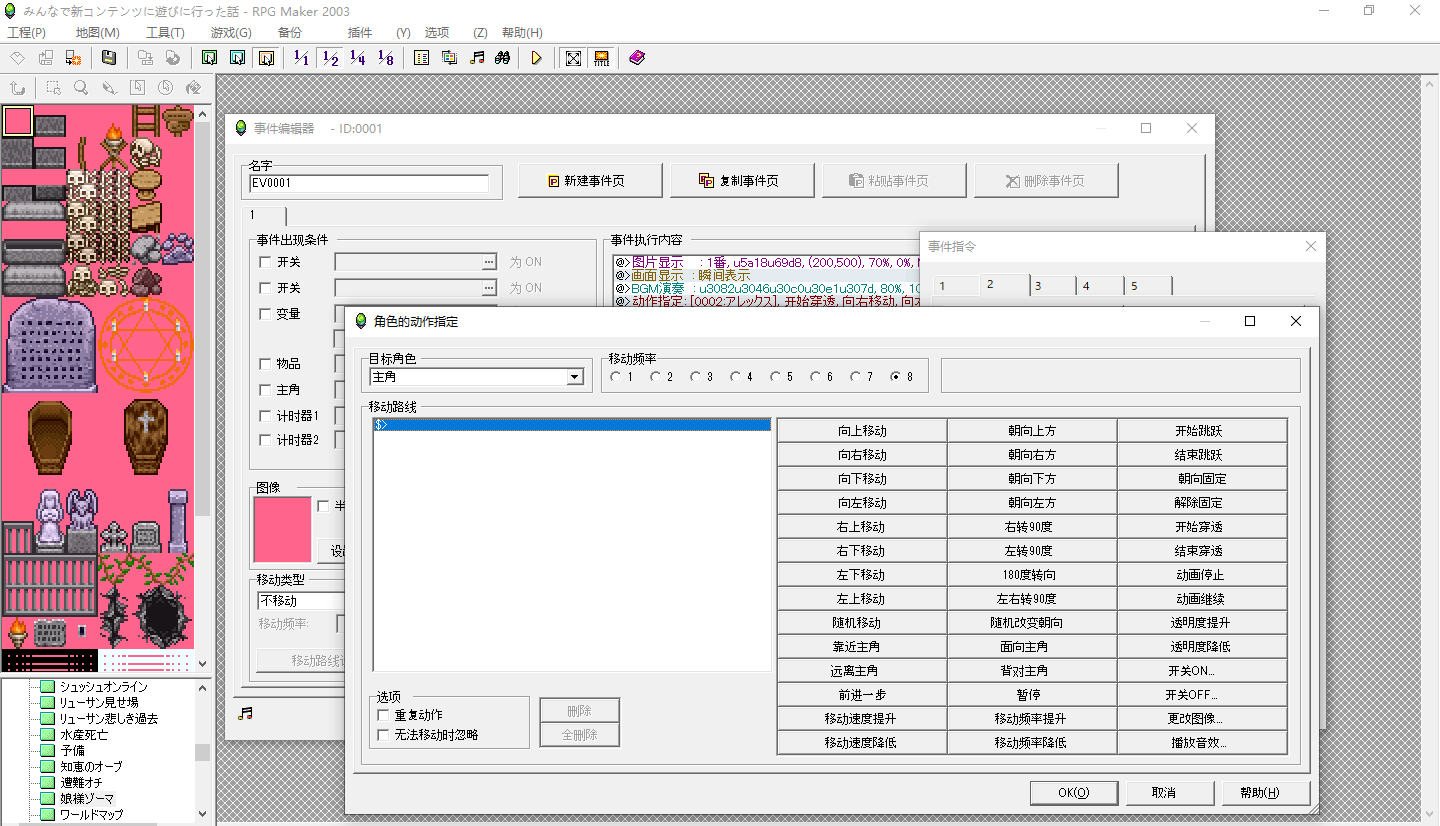Tick the 计时器1 condition checkbox

(265, 416)
